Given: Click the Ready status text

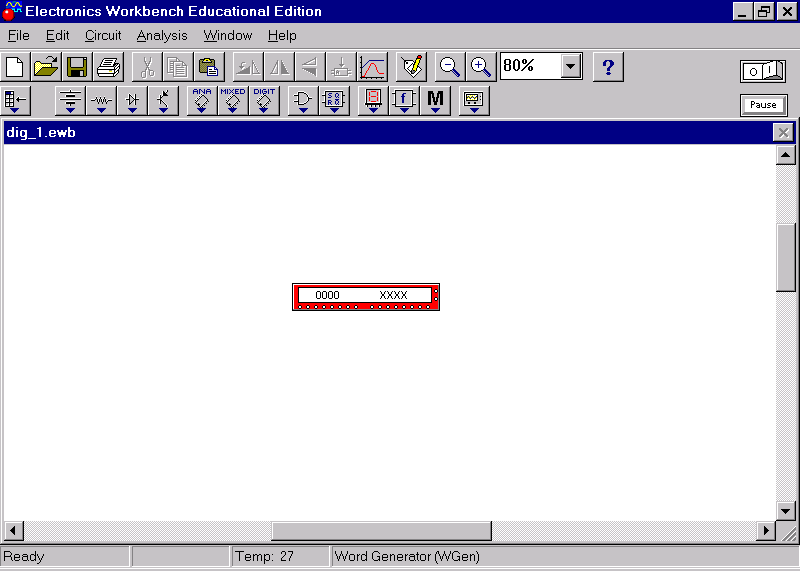Looking at the screenshot, I should coord(24,556).
